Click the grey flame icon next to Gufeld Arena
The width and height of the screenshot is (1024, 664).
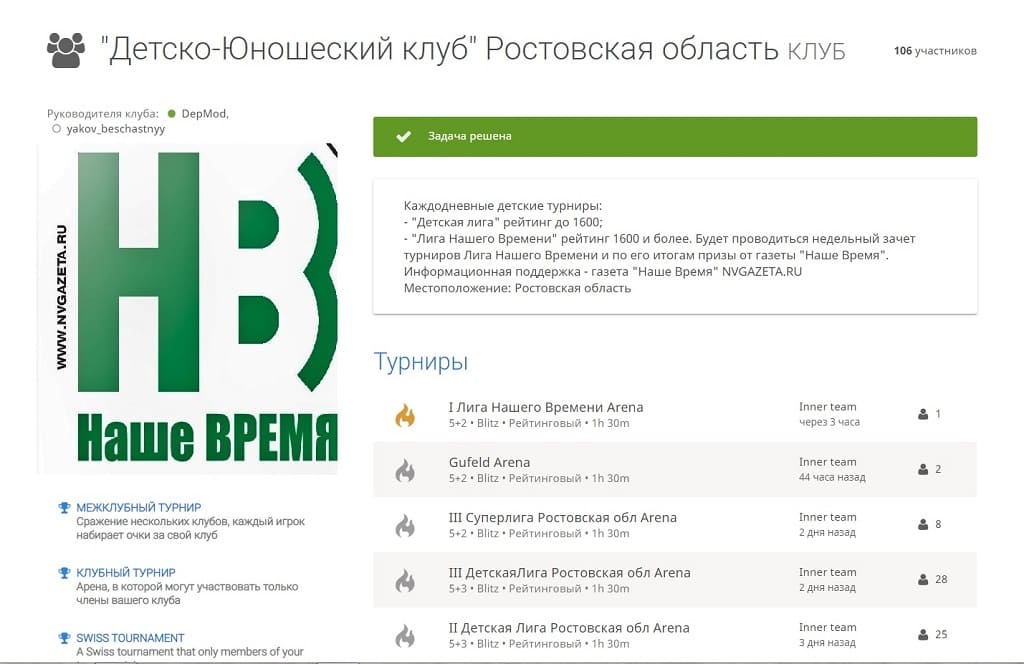(405, 470)
